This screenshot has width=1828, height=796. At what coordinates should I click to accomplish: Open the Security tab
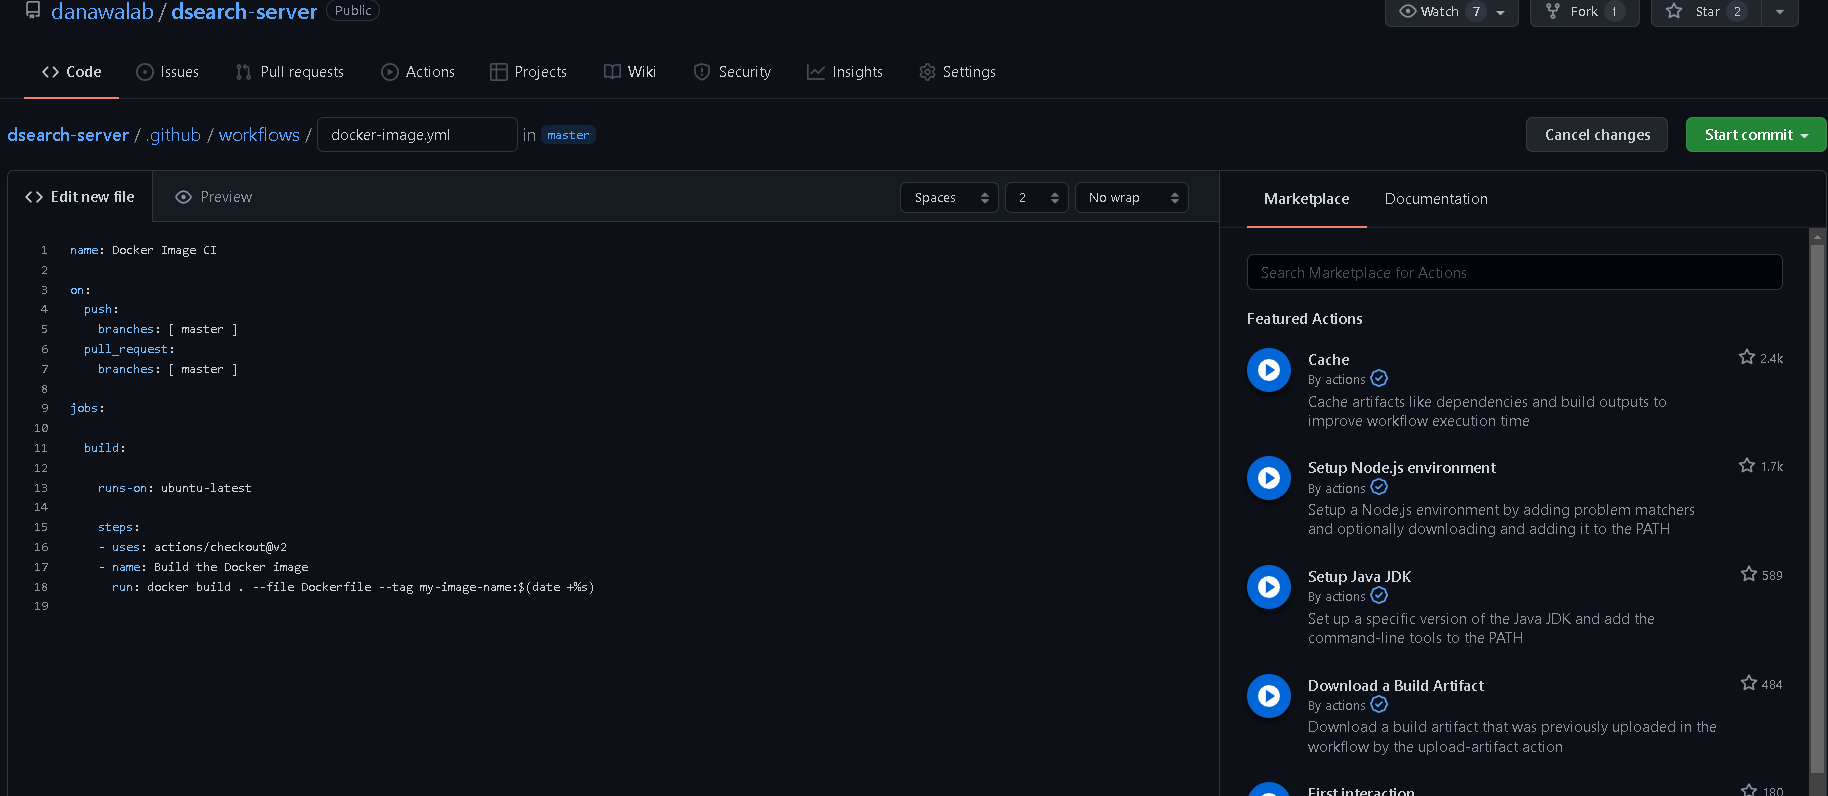coord(732,72)
